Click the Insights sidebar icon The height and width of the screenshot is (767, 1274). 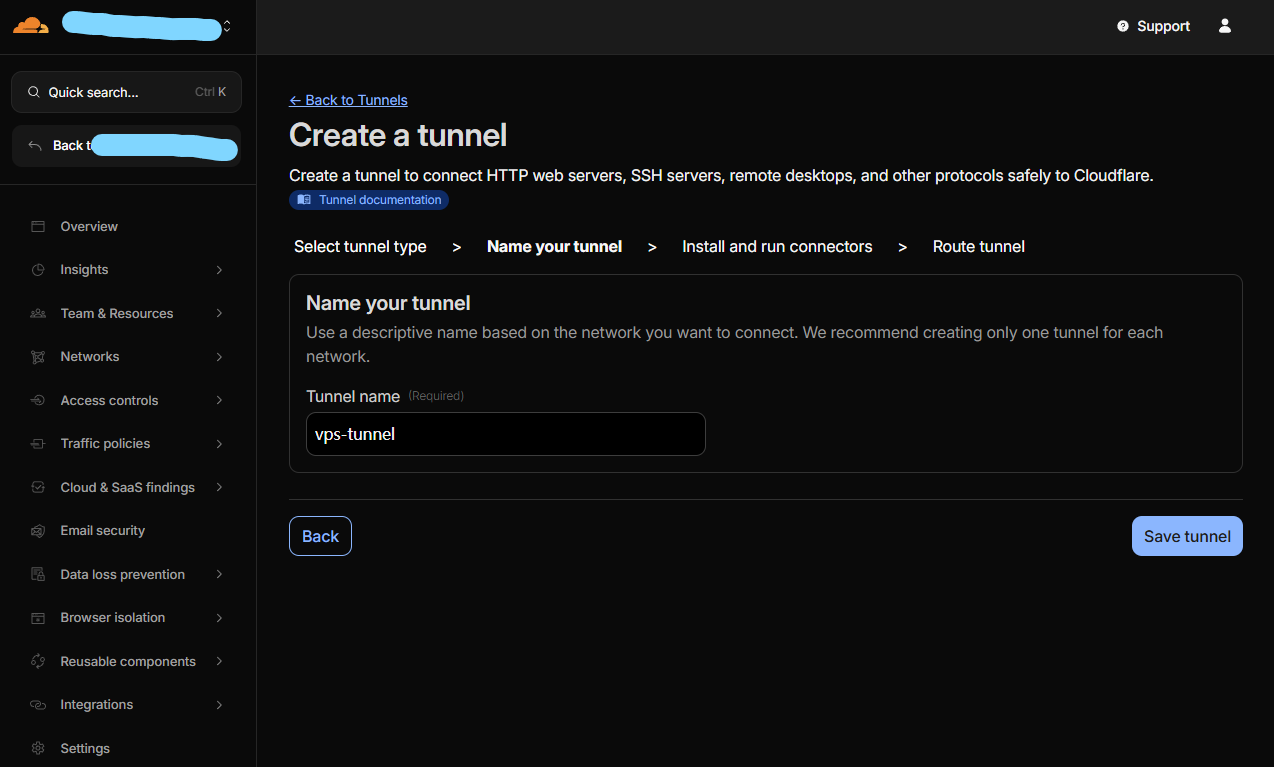tap(38, 270)
